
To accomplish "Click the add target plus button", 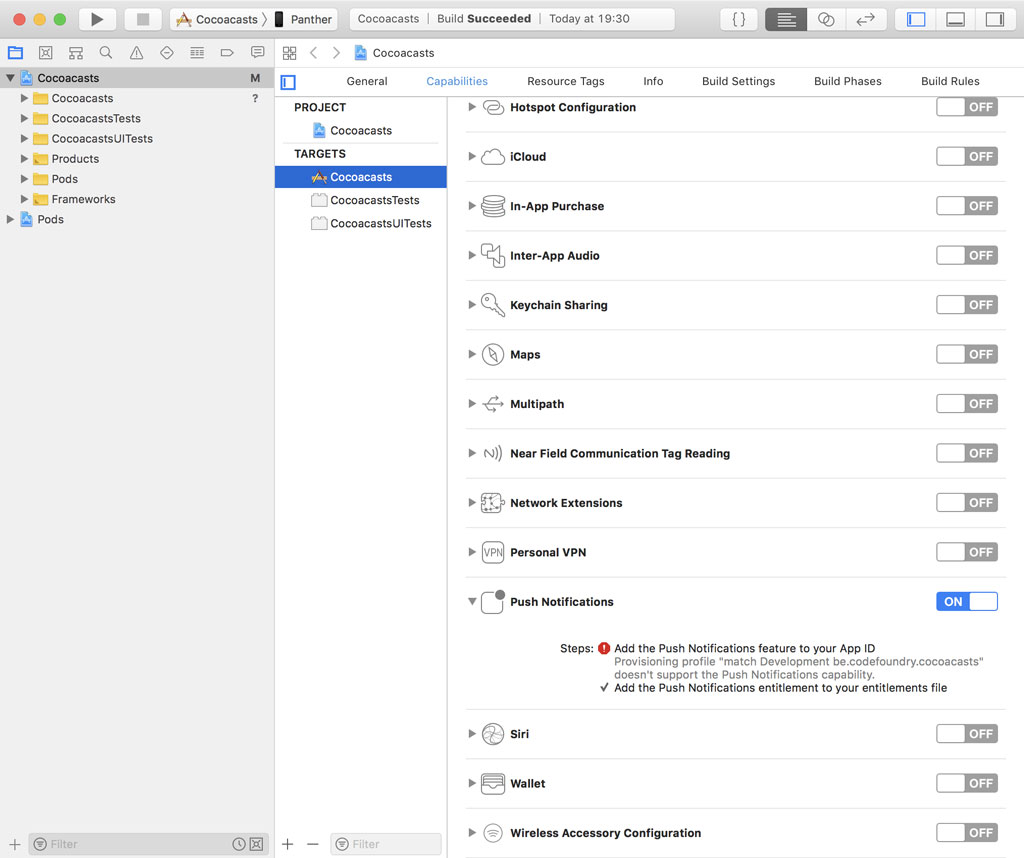I will [288, 844].
